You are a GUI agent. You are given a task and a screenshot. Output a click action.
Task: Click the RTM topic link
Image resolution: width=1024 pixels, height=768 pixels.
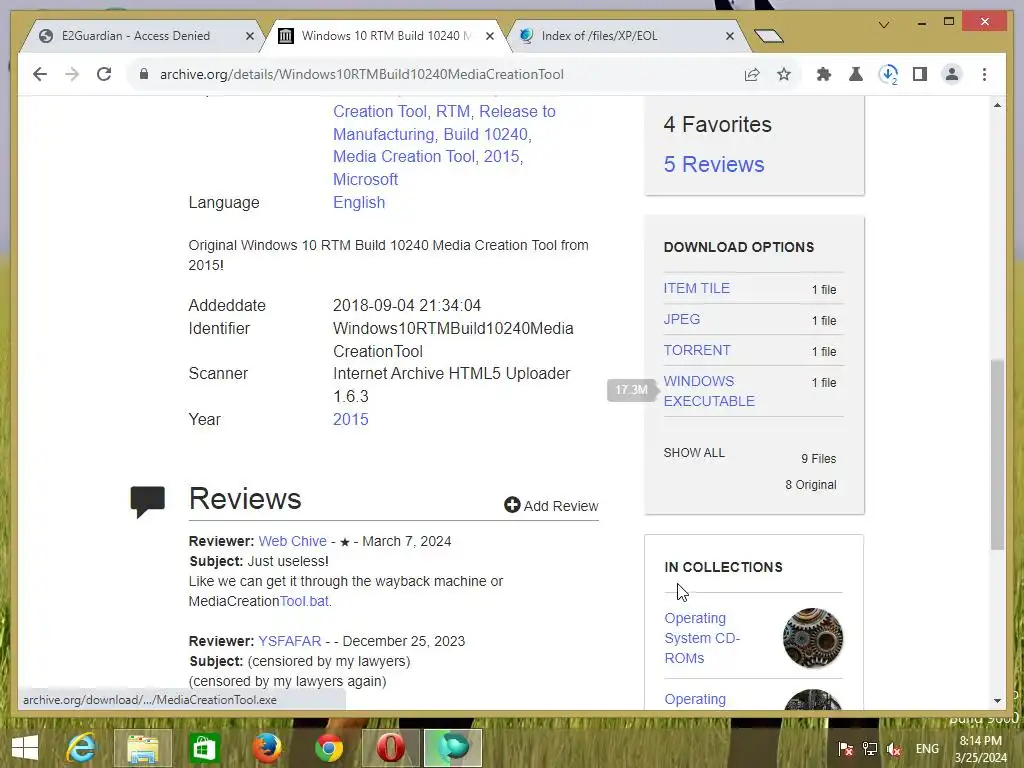click(453, 112)
